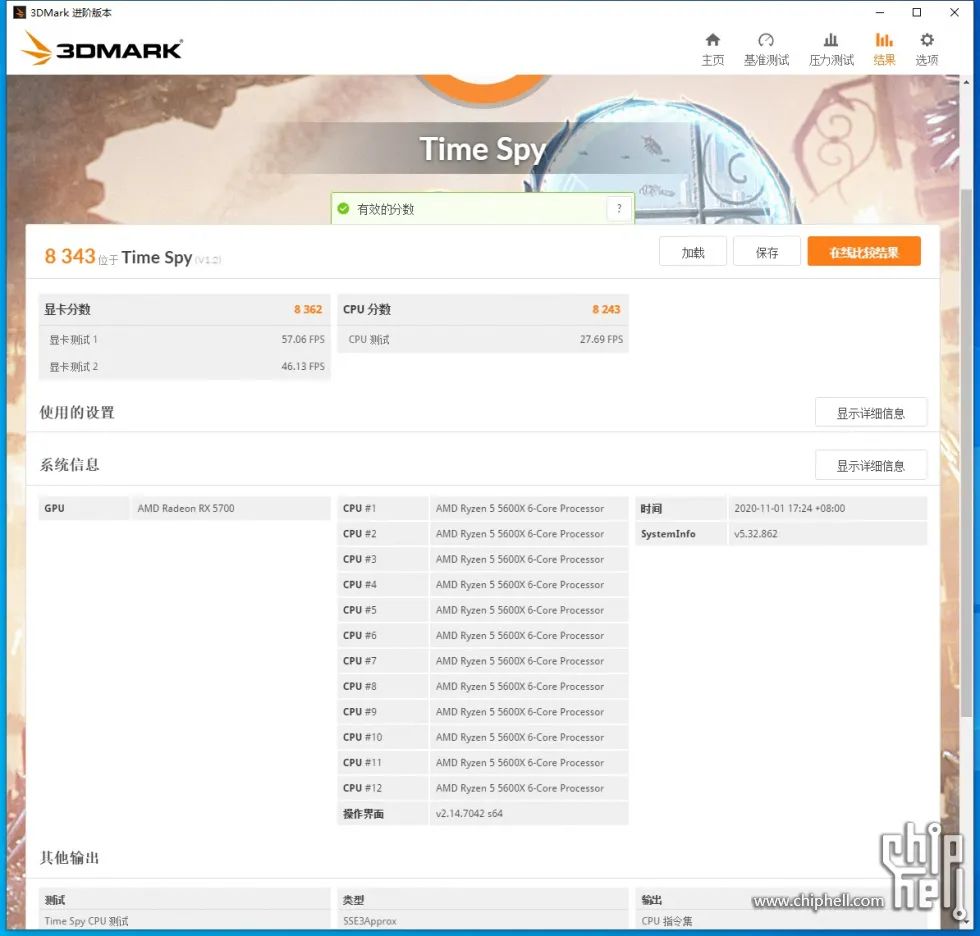Screen dimensions: 980x936
Task: Click the question mark help button
Action: click(x=619, y=209)
